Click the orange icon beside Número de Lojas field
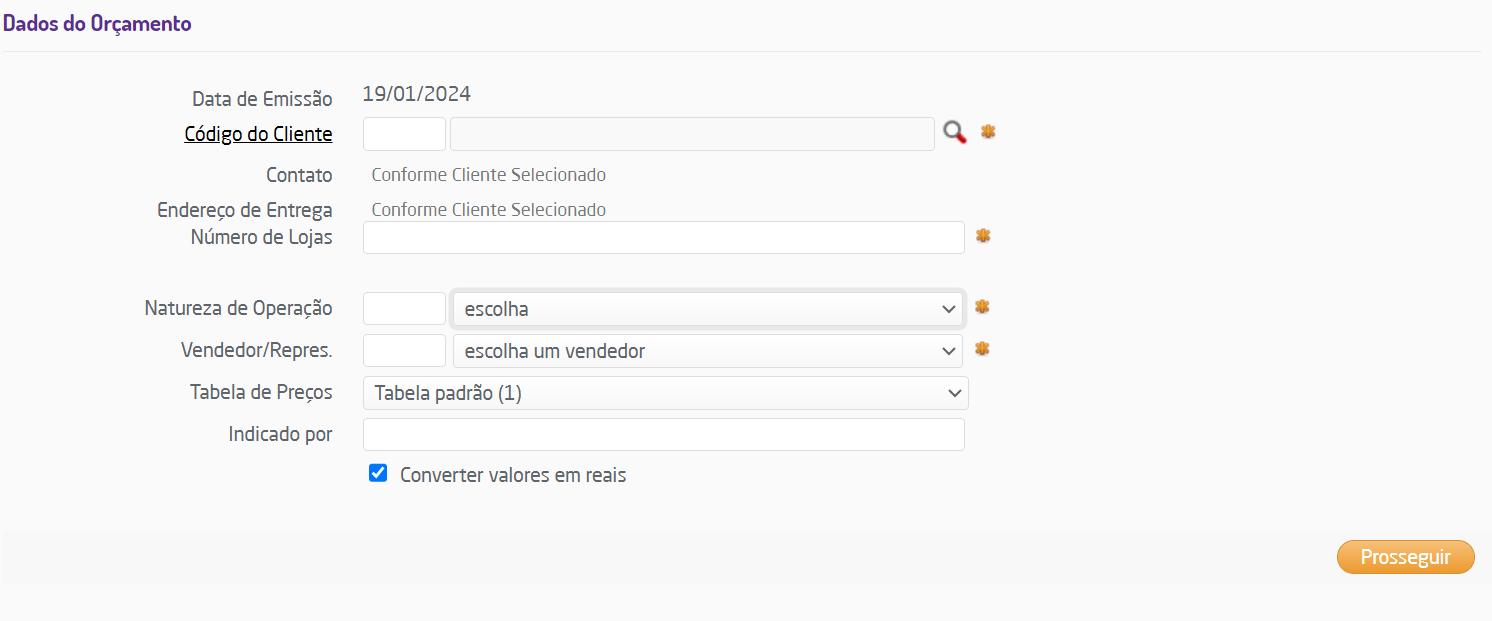This screenshot has width=1492, height=621. (x=983, y=236)
